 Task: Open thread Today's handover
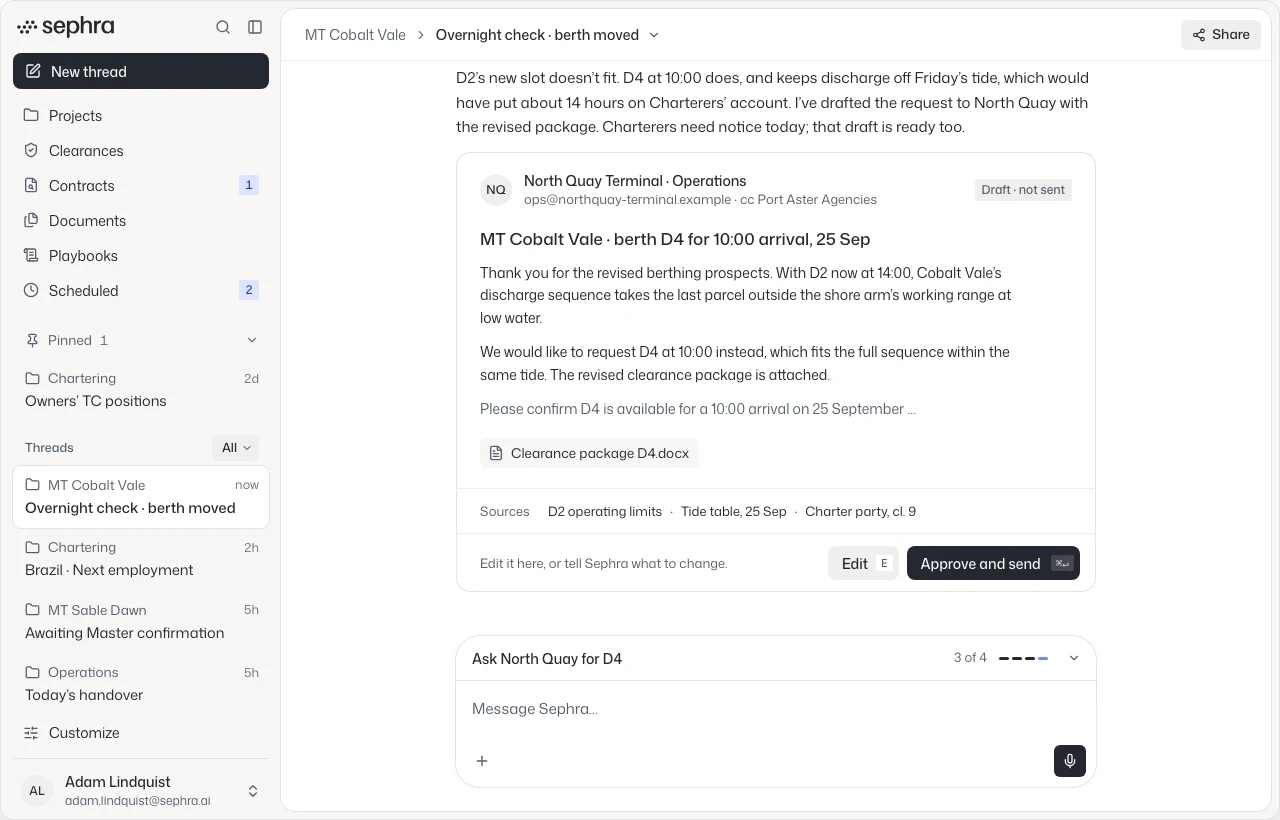[141, 684]
